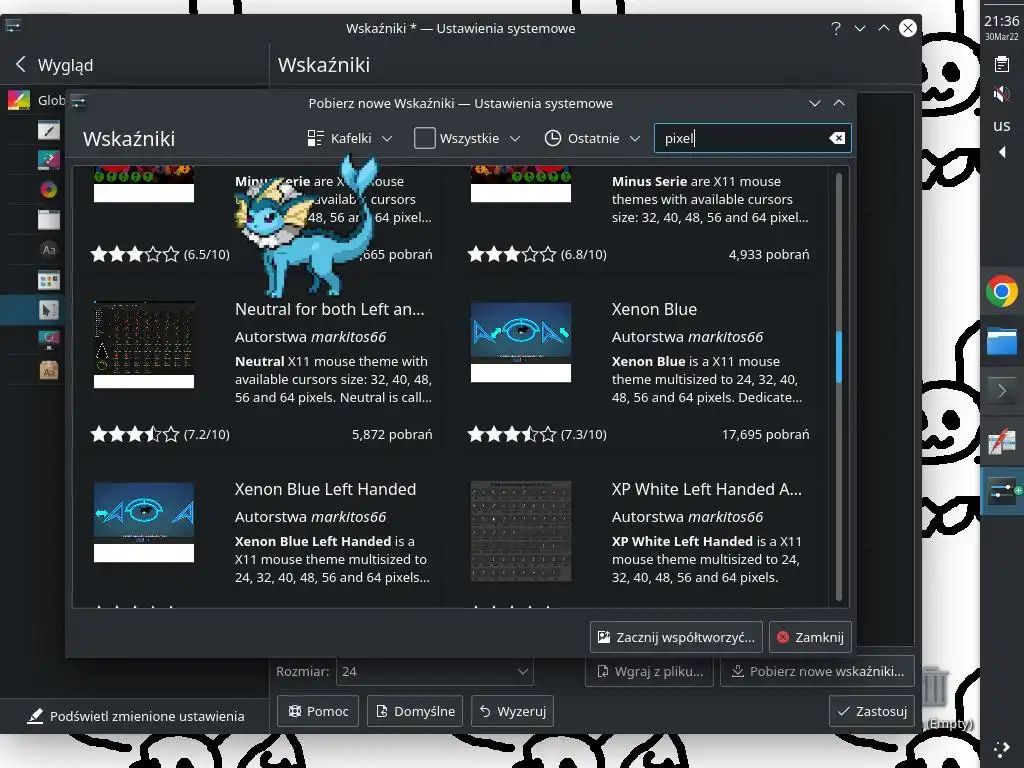Click the help question mark in title bar
This screenshot has width=1024, height=768.
(x=836, y=28)
